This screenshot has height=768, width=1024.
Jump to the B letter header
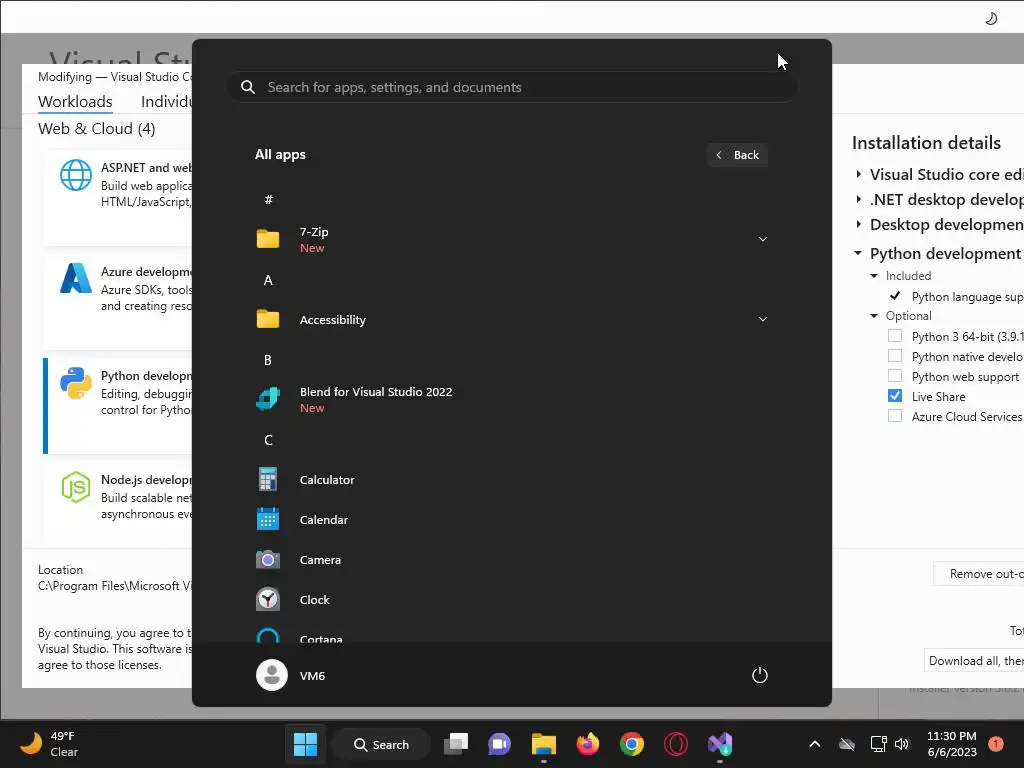point(268,360)
